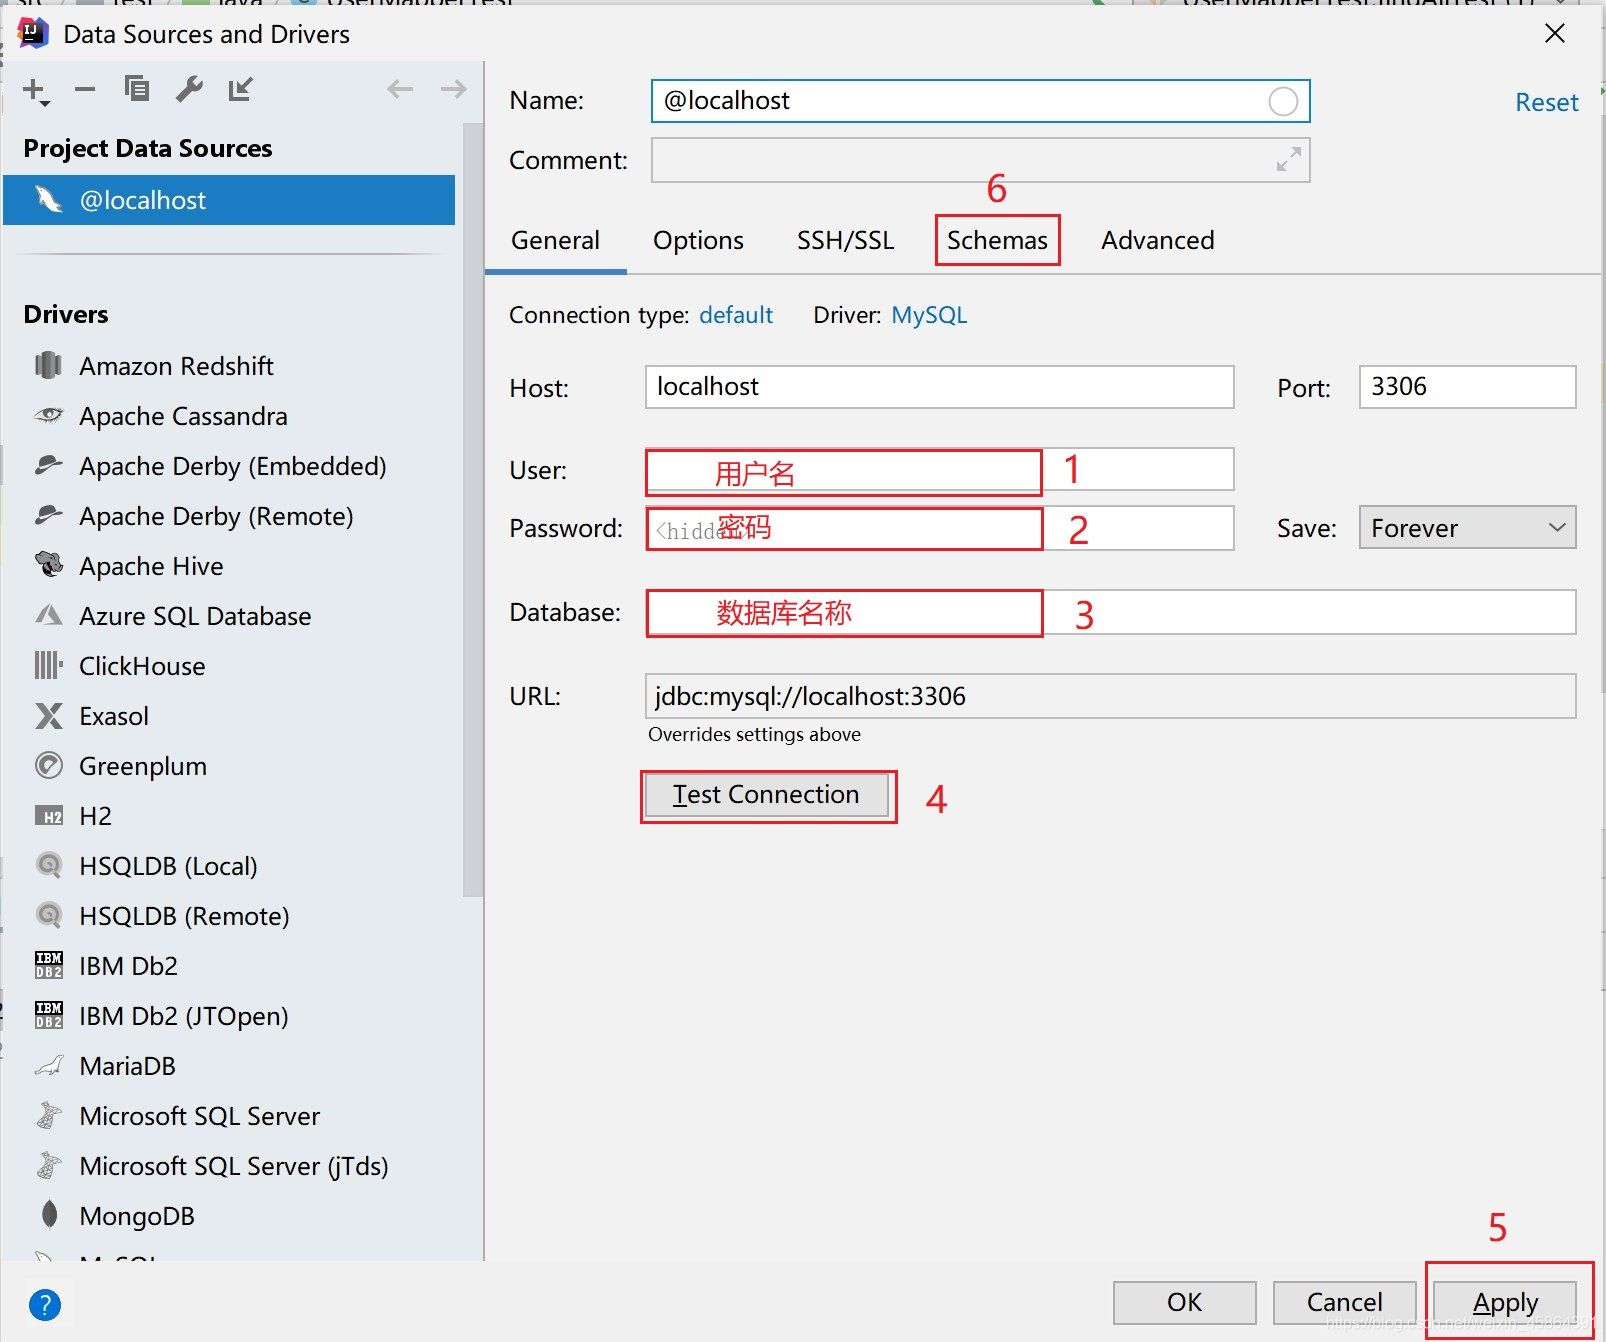1606x1342 pixels.
Task: Open the Schemas tab
Action: 997,241
